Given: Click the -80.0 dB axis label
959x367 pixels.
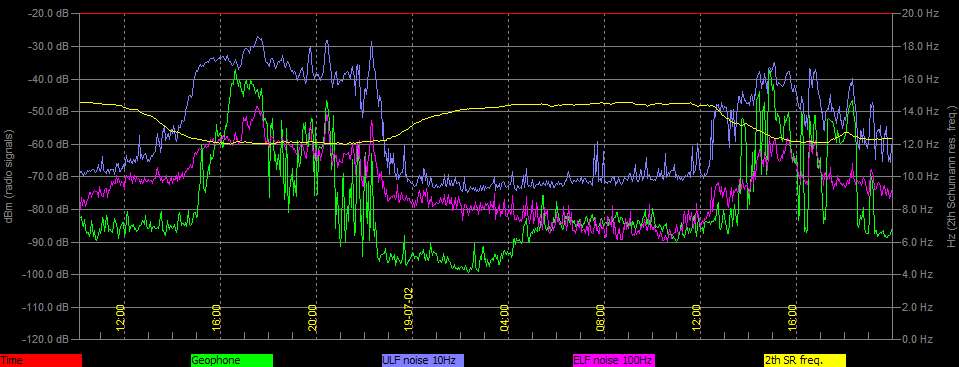Looking at the screenshot, I should click(x=49, y=209).
